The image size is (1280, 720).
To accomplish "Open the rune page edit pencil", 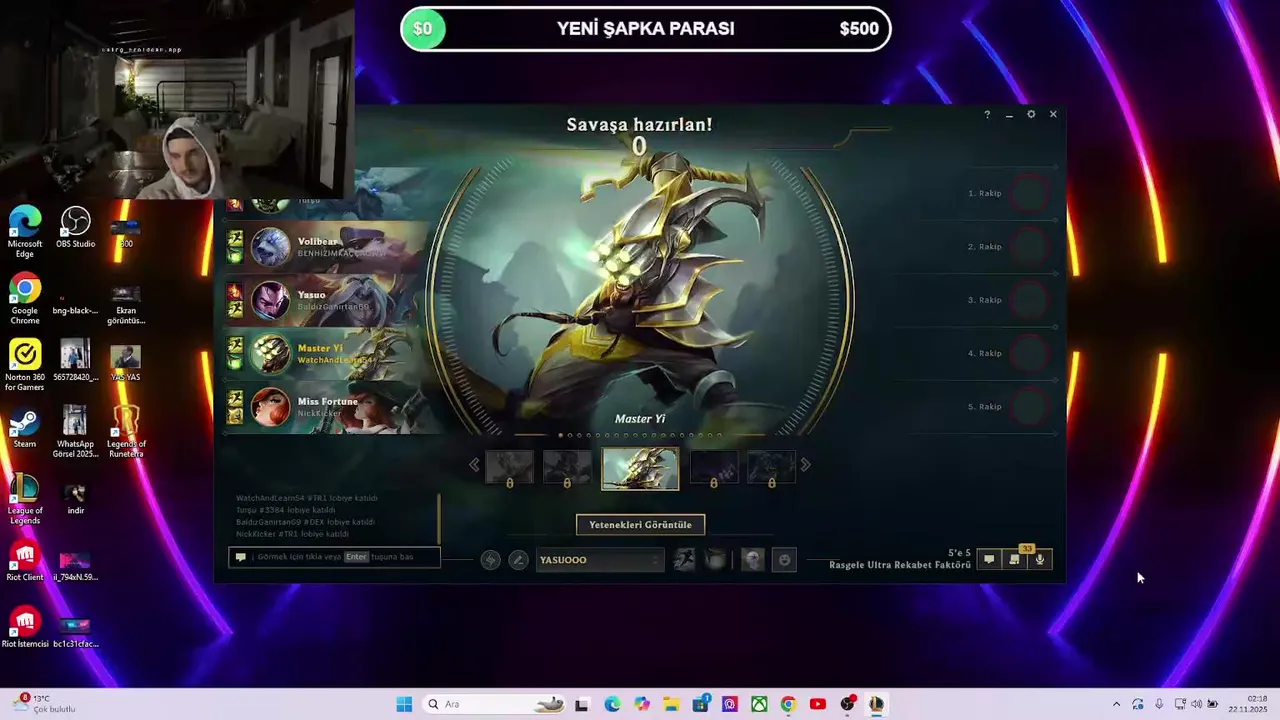I will point(518,560).
